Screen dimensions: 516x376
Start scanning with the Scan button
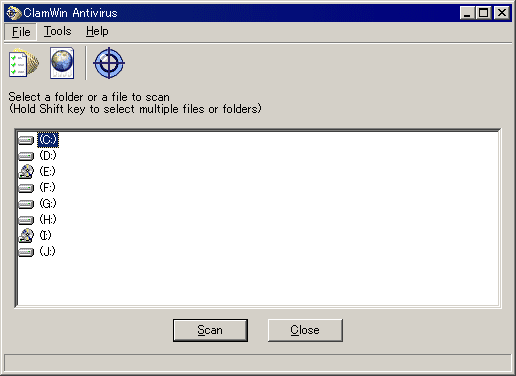tap(210, 330)
